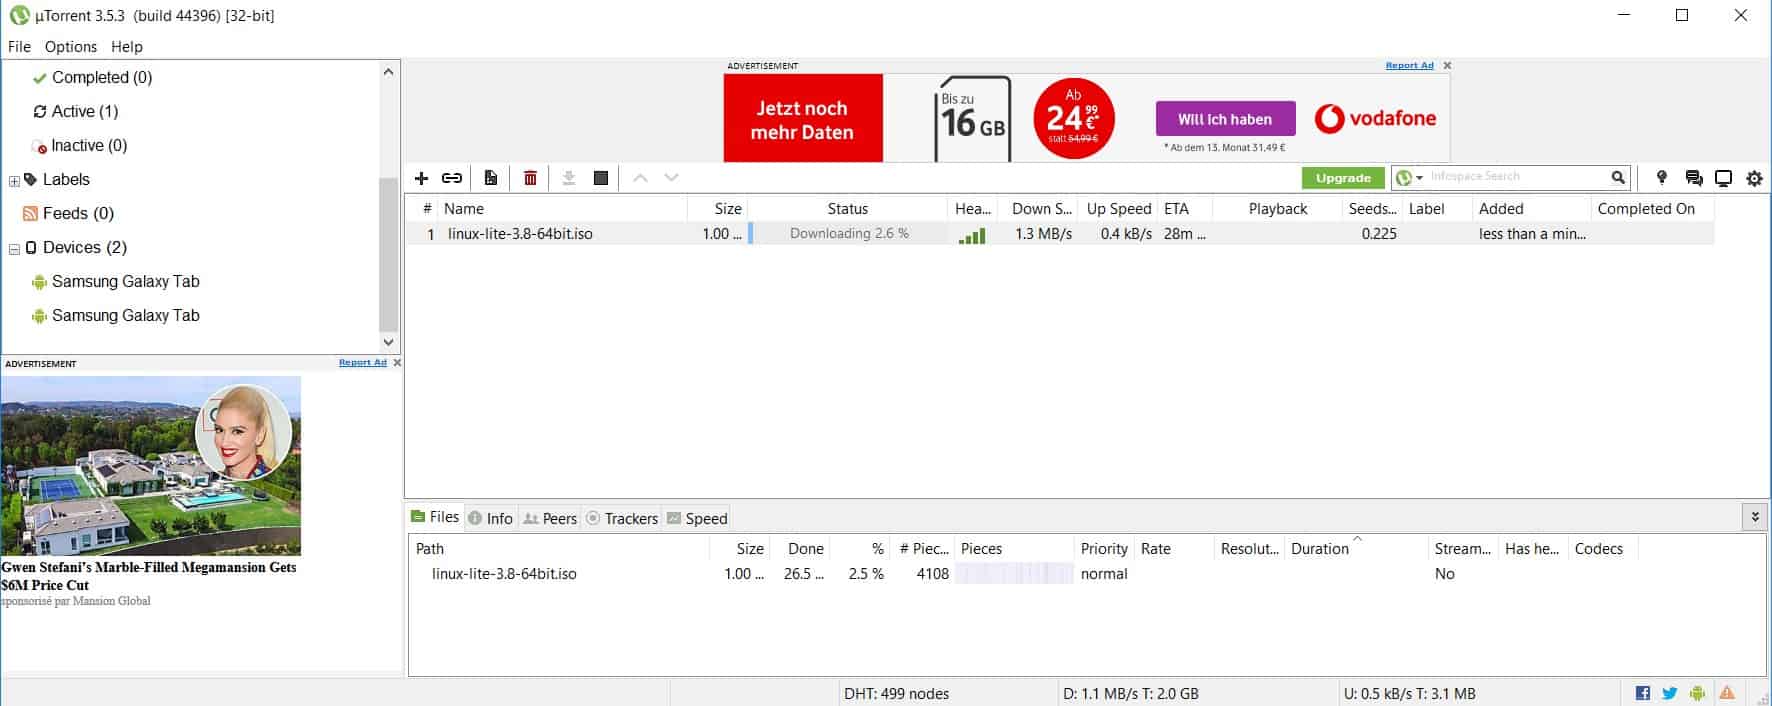Click the Add Torrent plus icon
1772x706 pixels.
(421, 178)
